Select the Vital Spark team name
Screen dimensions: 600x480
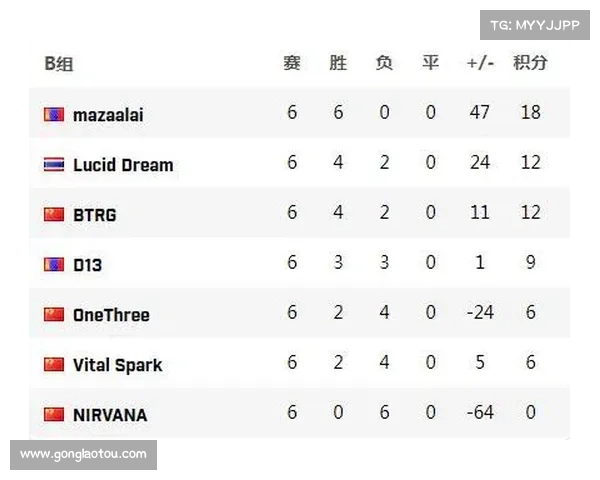[x=117, y=365]
